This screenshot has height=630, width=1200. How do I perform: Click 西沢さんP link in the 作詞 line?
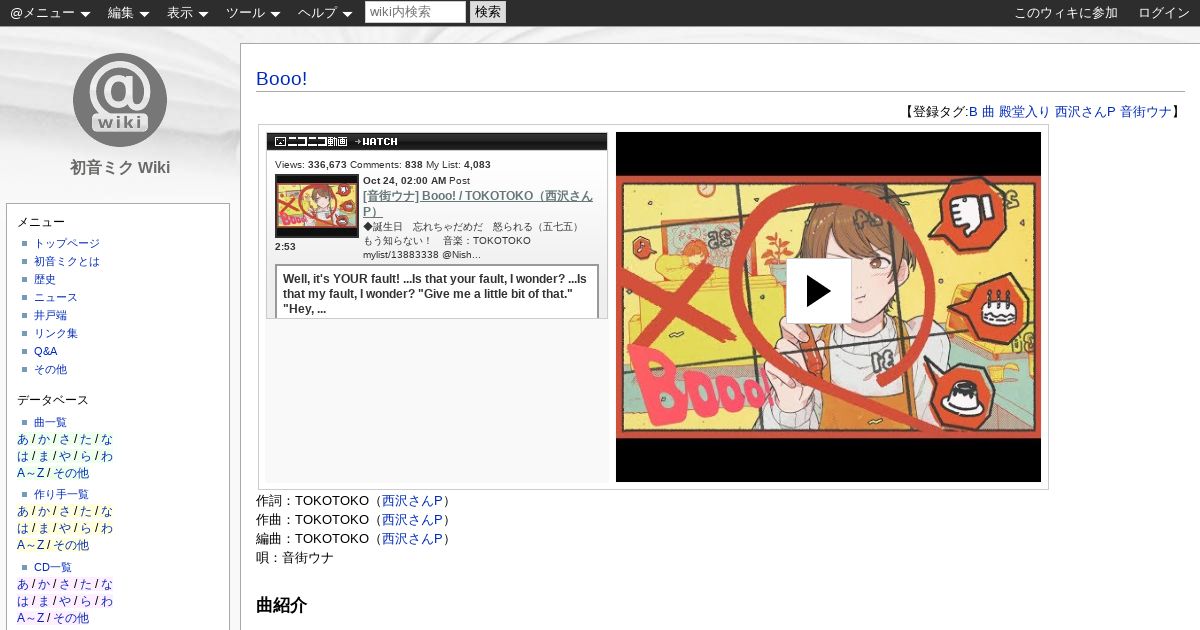point(412,500)
